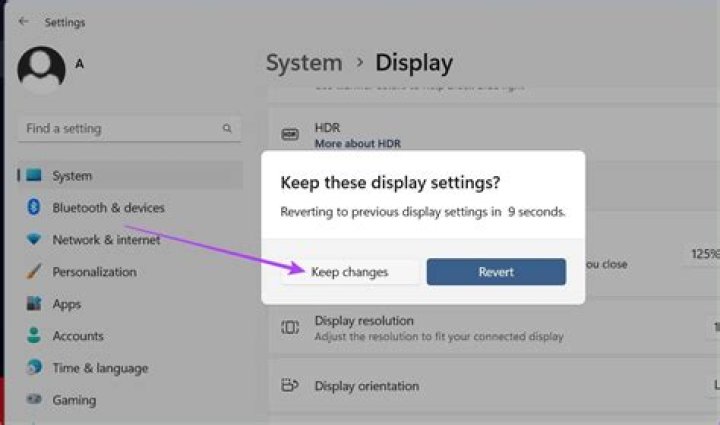This screenshot has width=720, height=425.
Task: Click the Apps icon in sidebar
Action: 34,303
